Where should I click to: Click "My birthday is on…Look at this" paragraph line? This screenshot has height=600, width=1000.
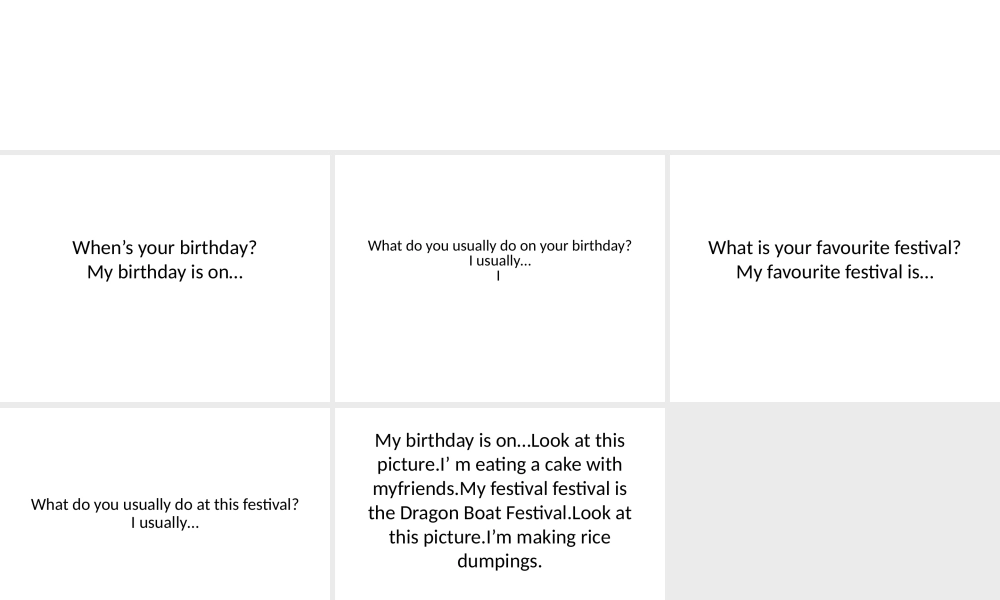coord(500,440)
